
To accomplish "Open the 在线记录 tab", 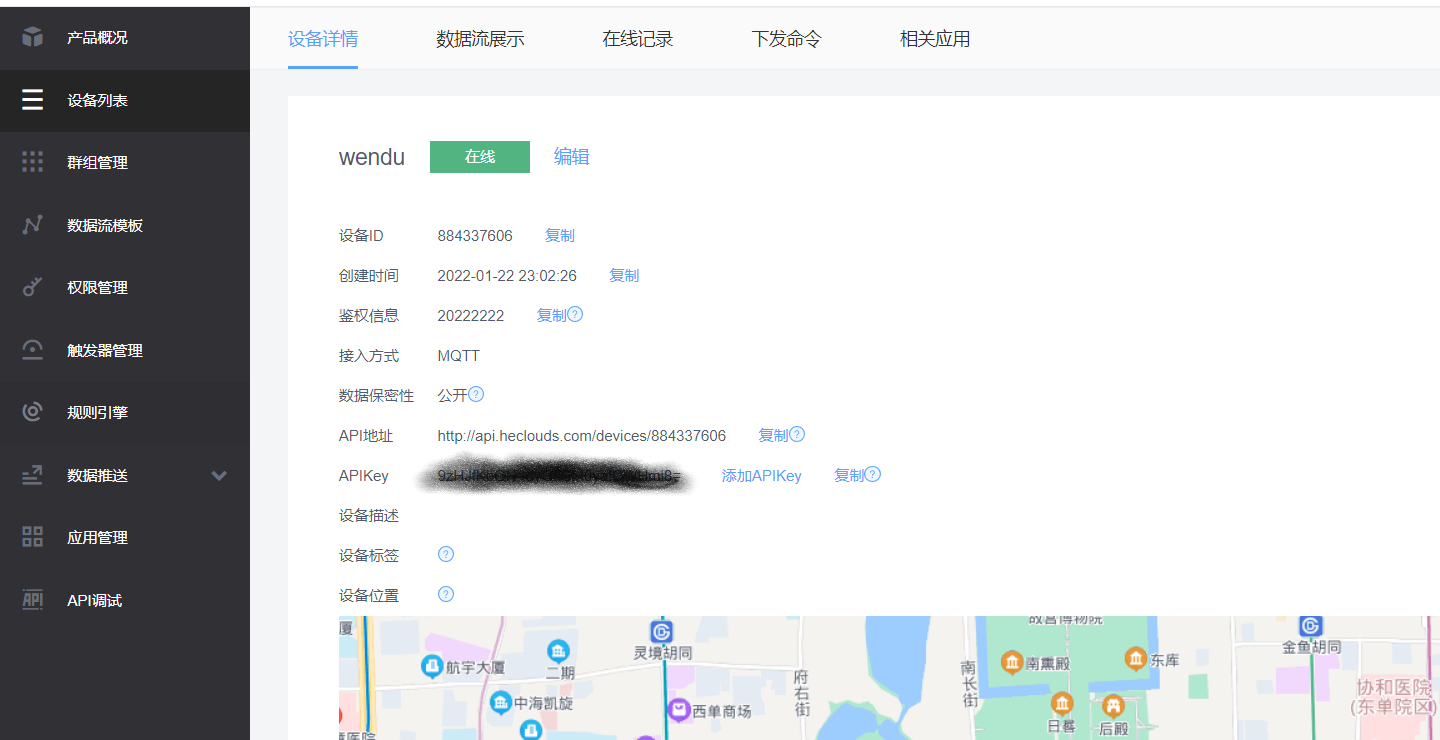I will pos(638,39).
